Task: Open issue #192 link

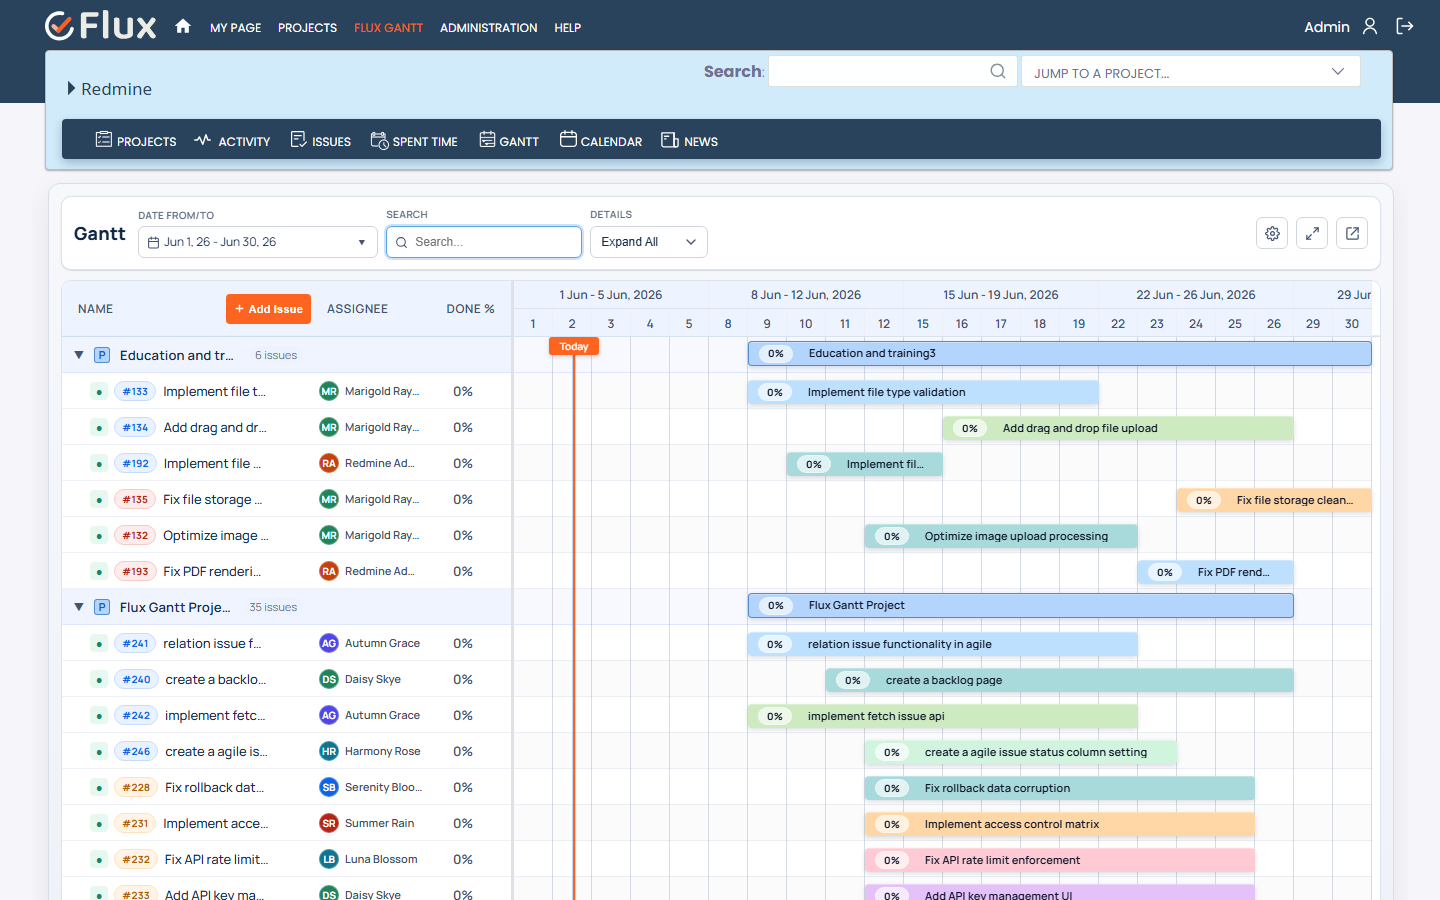Action: (x=135, y=463)
